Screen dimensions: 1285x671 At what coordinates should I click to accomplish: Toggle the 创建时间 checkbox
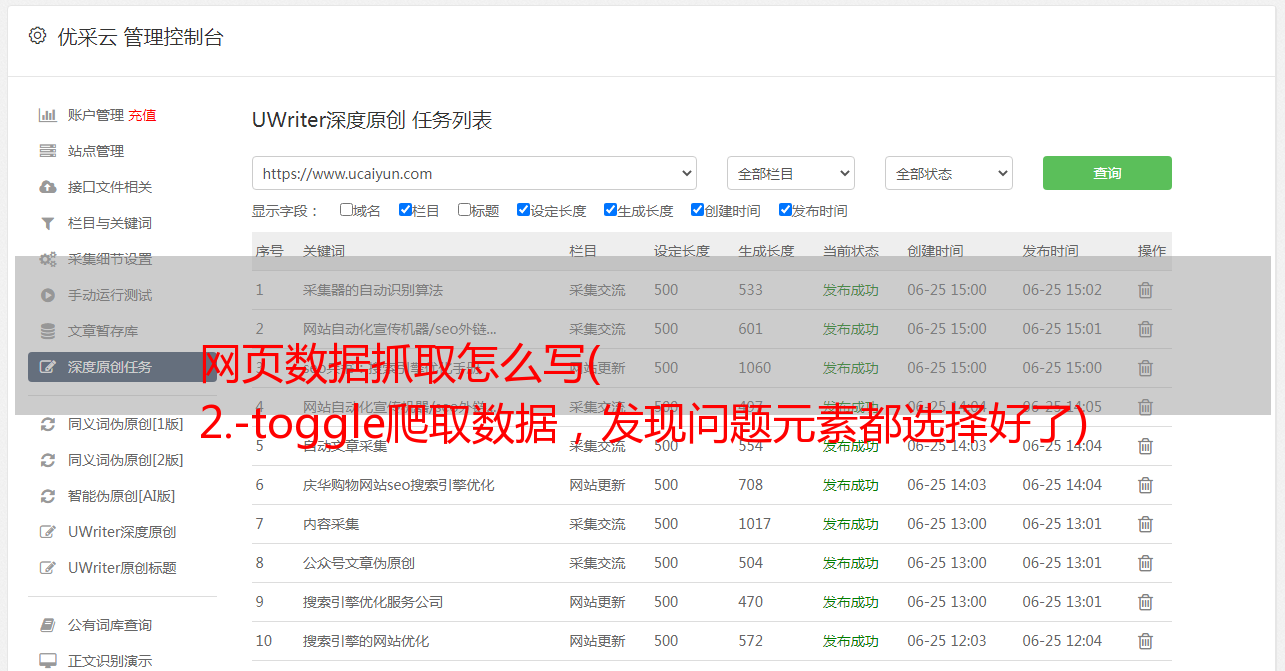click(x=697, y=210)
